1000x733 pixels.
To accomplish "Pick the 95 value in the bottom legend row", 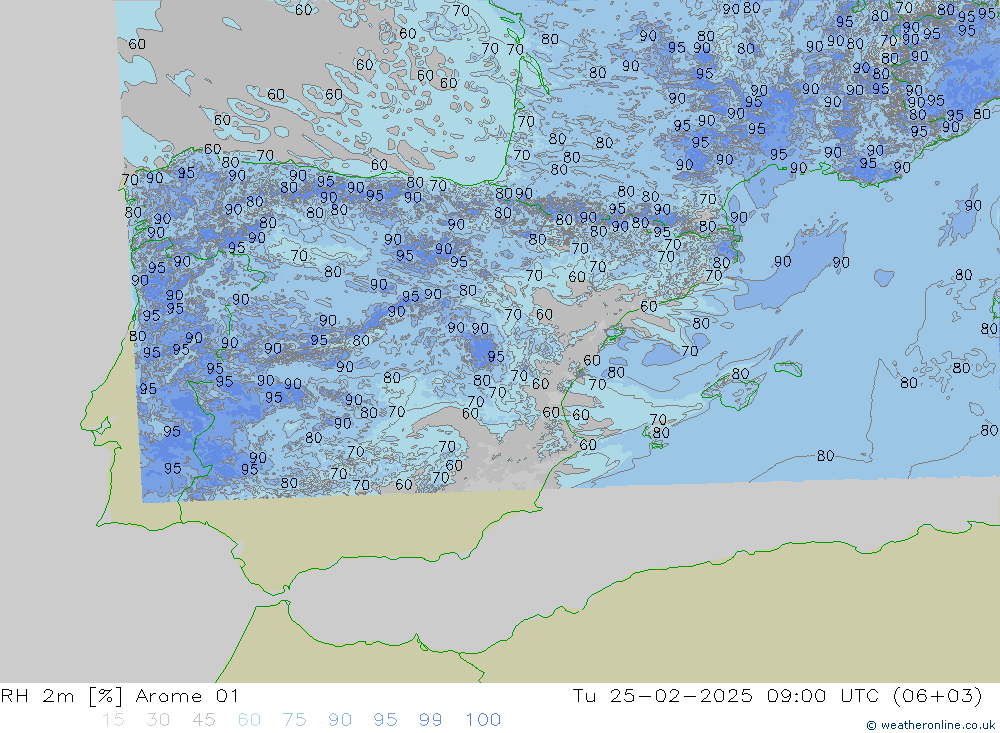I will pos(385,720).
